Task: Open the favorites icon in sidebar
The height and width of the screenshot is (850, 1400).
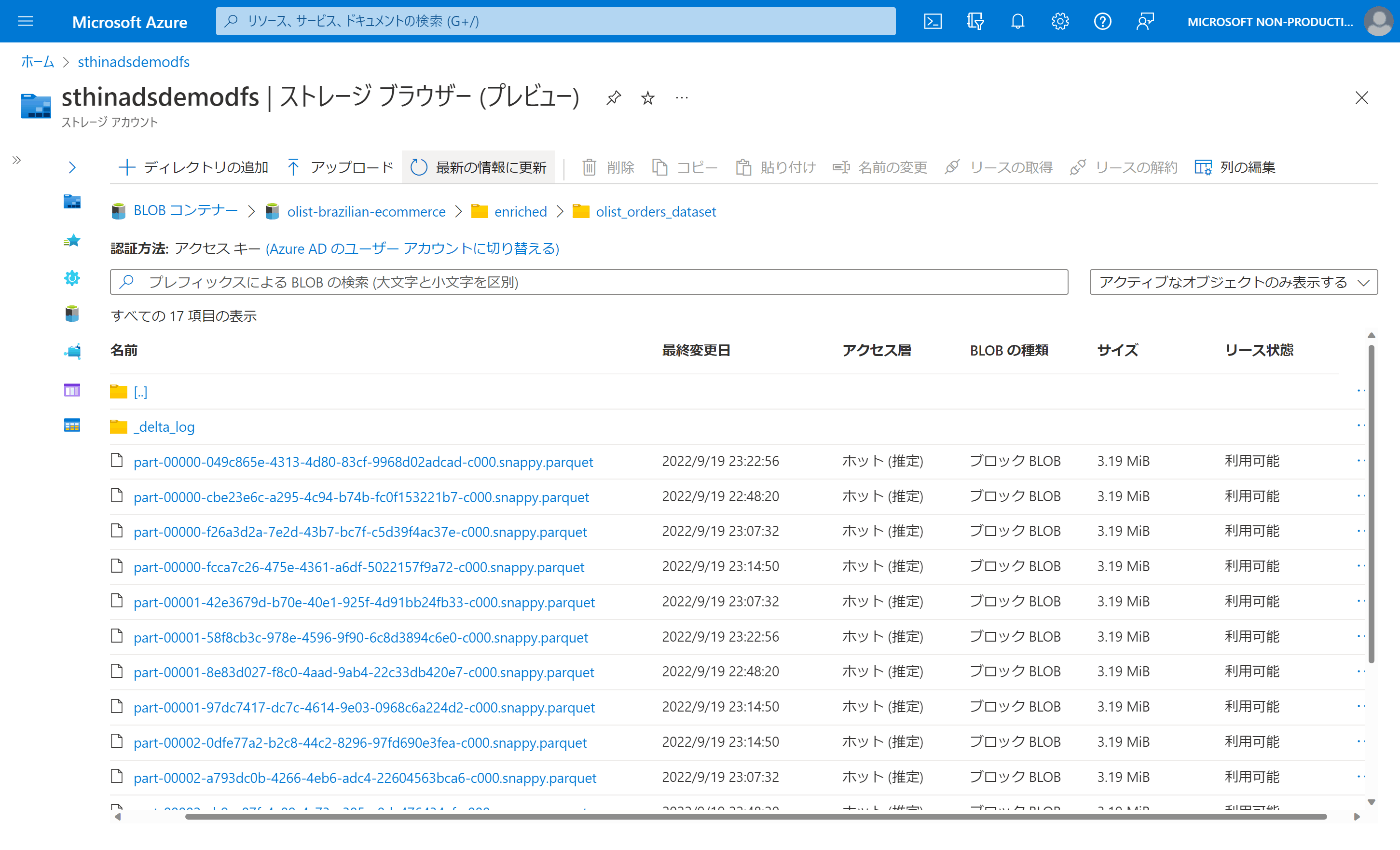Action: tap(72, 240)
